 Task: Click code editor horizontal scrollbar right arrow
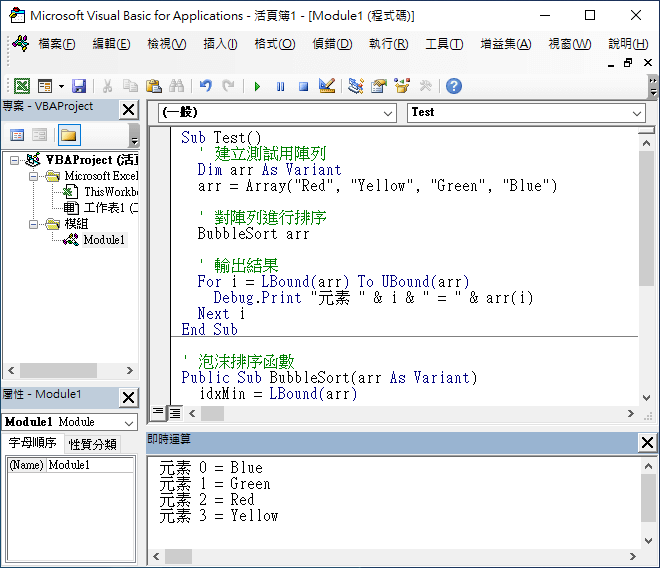630,413
